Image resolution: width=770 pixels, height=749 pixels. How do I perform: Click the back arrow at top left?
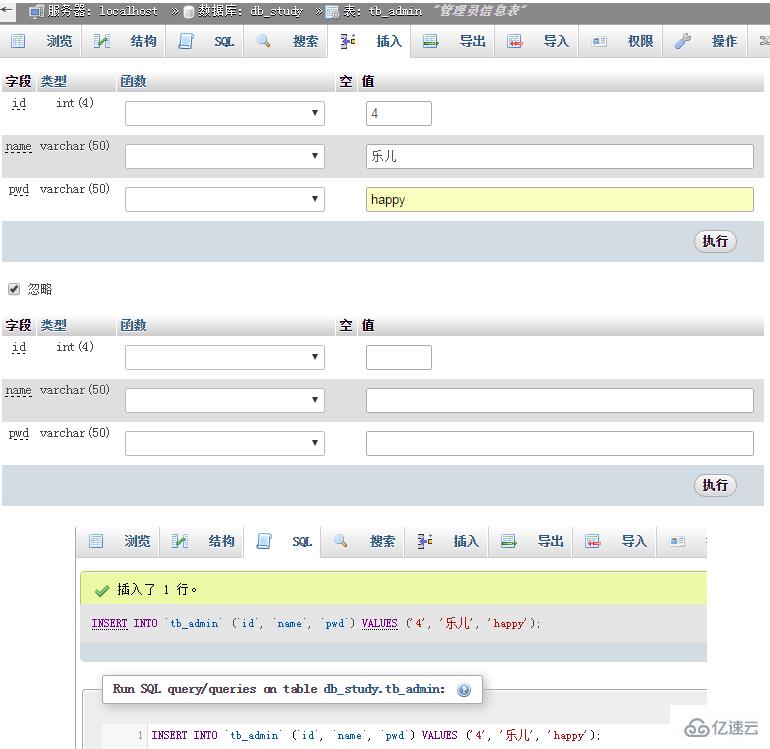(x=6, y=8)
